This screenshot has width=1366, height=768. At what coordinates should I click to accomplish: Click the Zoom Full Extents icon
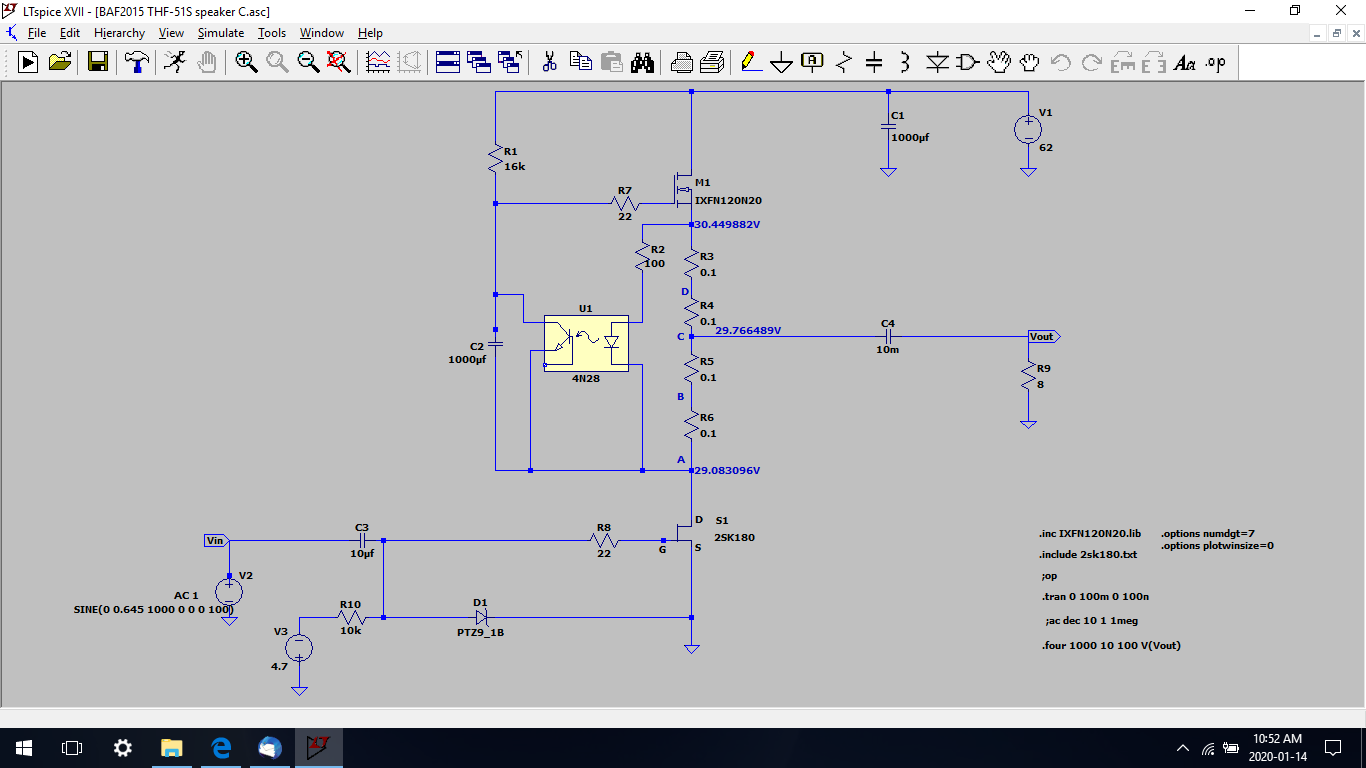[x=339, y=62]
